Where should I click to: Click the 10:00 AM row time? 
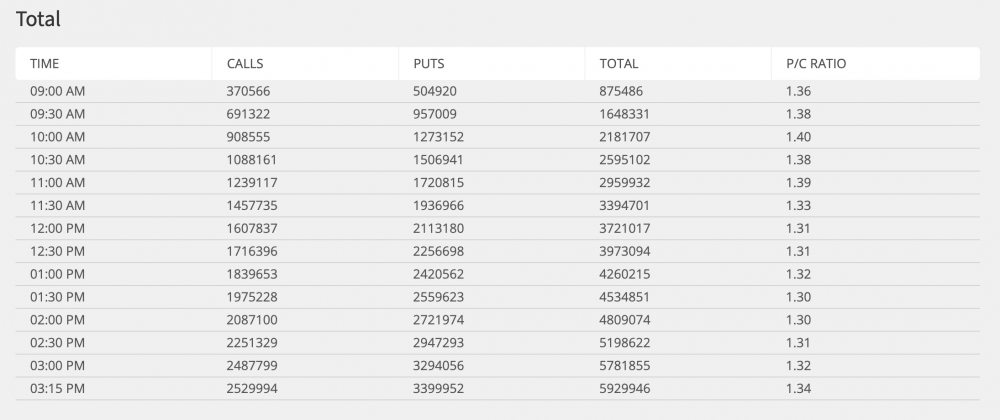pos(58,137)
